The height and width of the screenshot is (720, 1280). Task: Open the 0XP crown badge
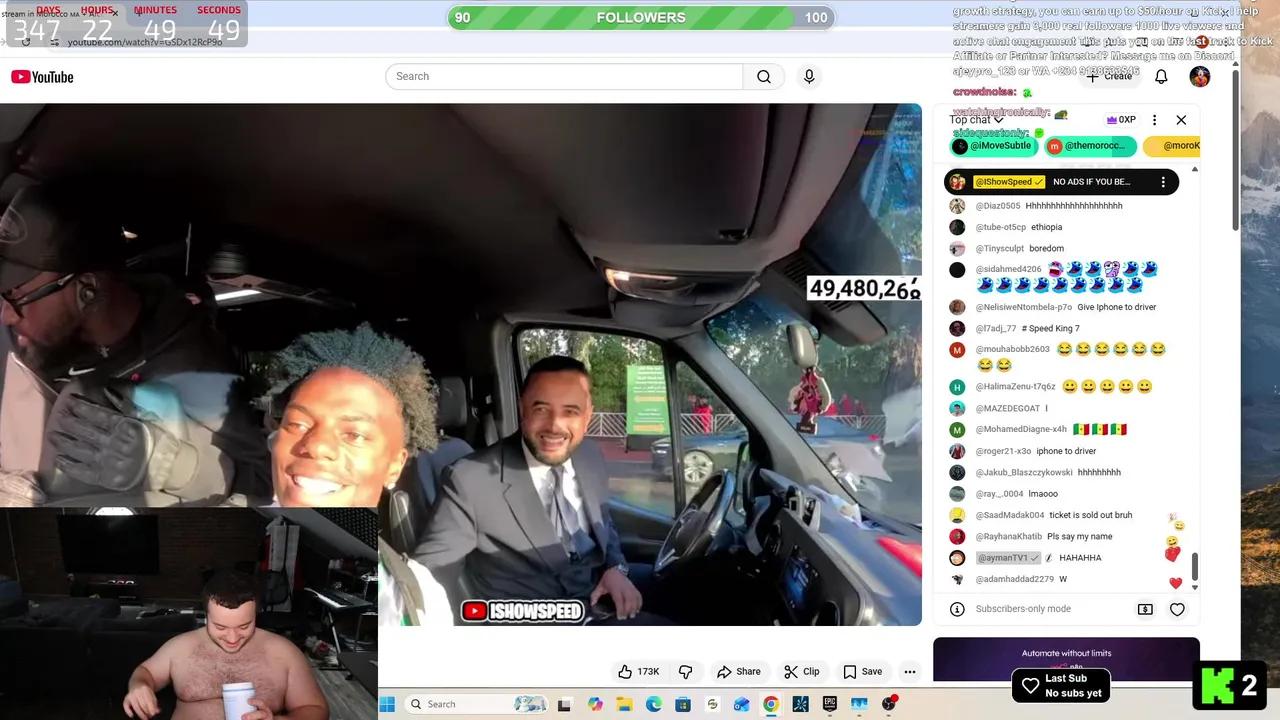point(1121,120)
